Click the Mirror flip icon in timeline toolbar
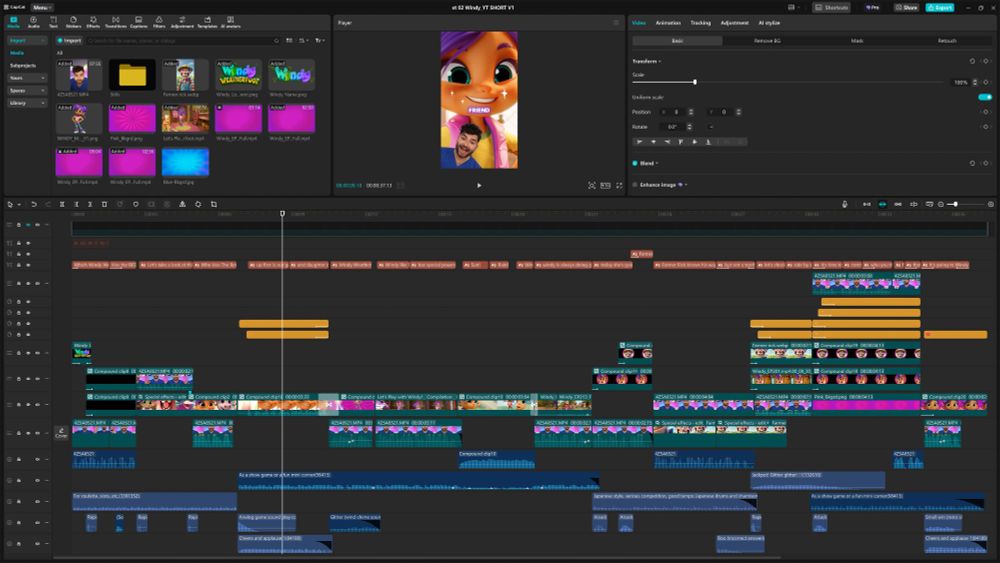The width and height of the screenshot is (1000, 563). click(x=182, y=204)
